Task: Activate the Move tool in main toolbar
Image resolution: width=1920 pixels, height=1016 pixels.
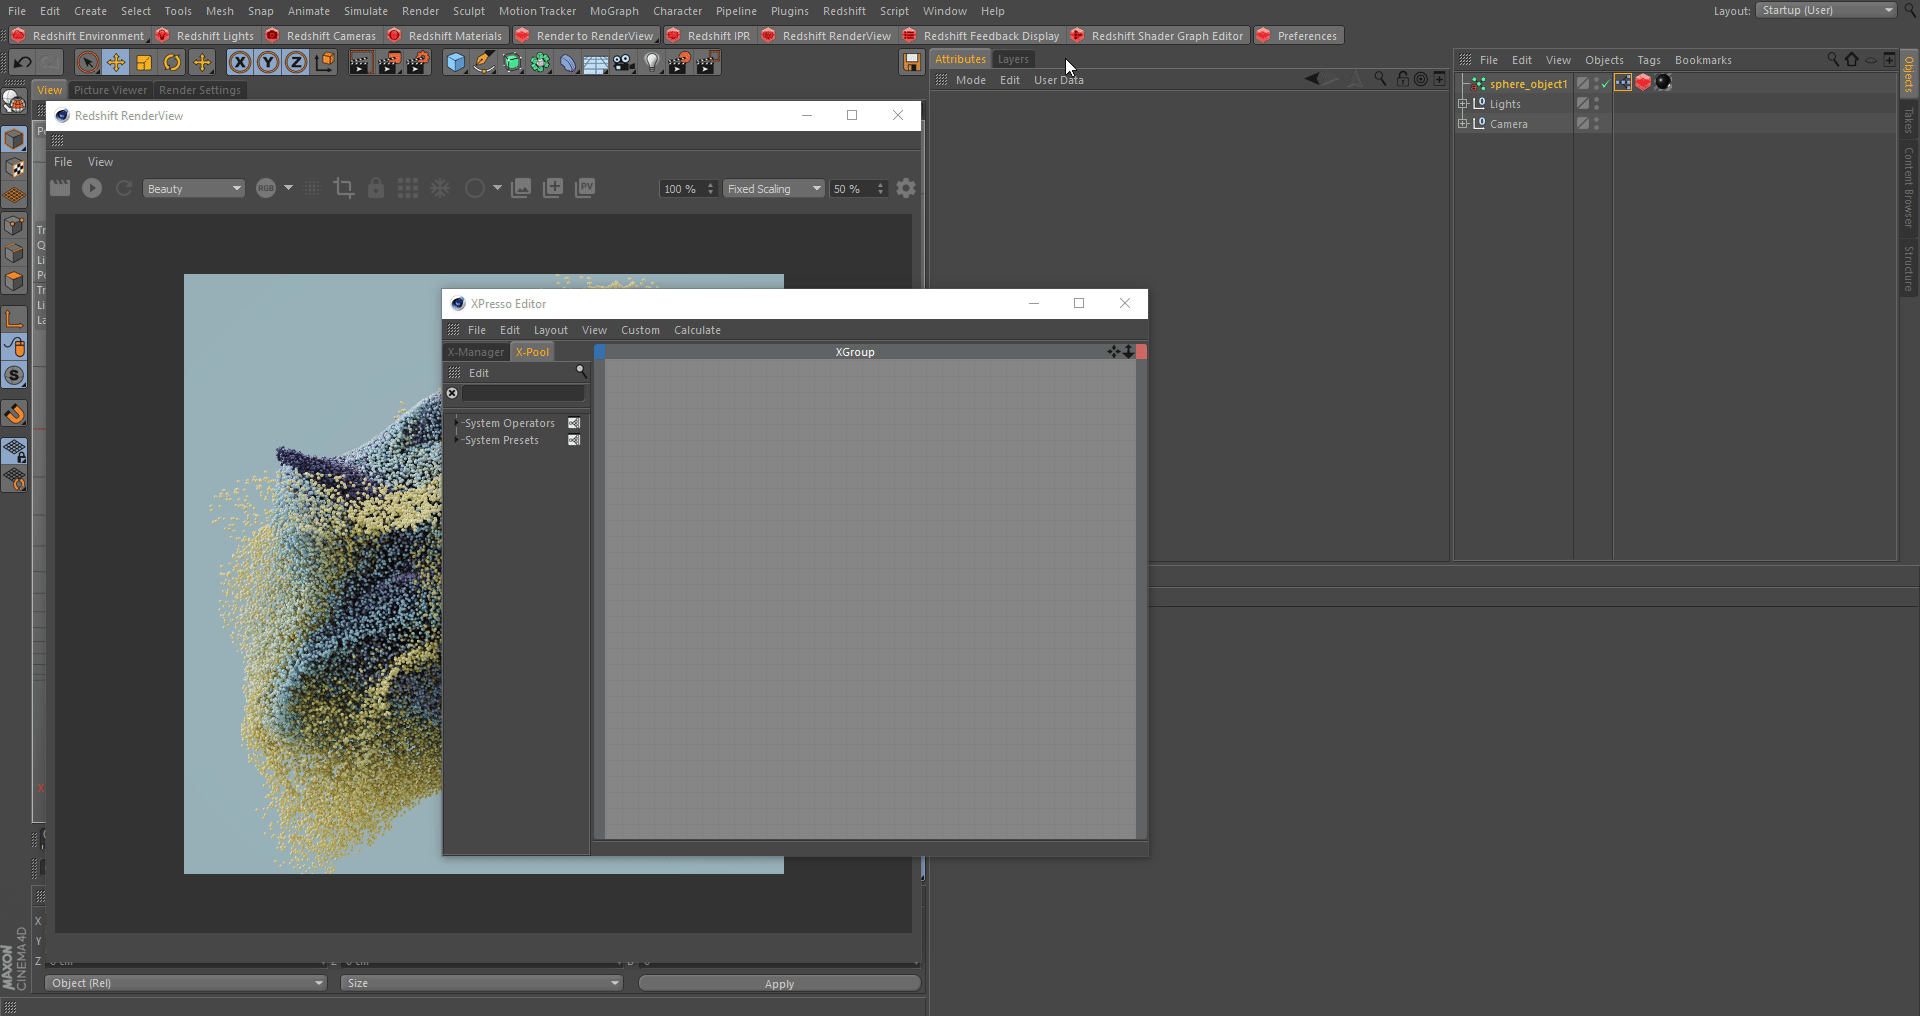Action: (116, 63)
